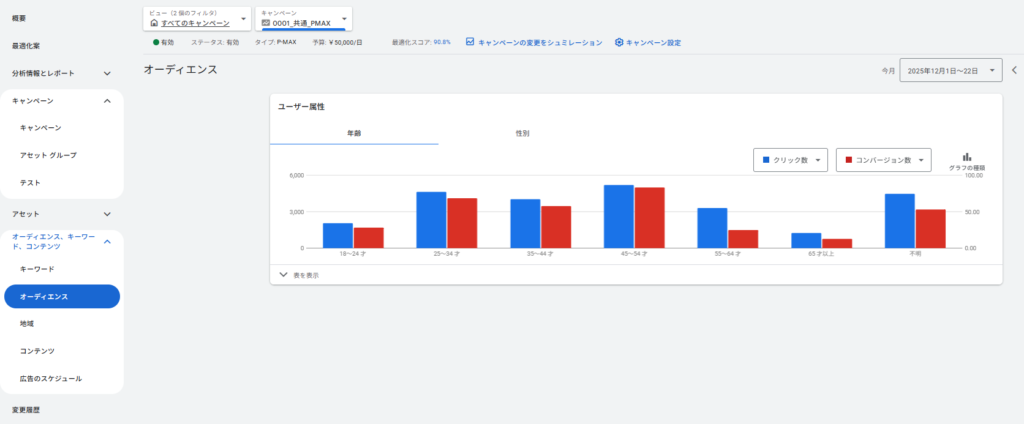Click the campaign settings gear icon
The height and width of the screenshot is (424, 1024).
619,43
